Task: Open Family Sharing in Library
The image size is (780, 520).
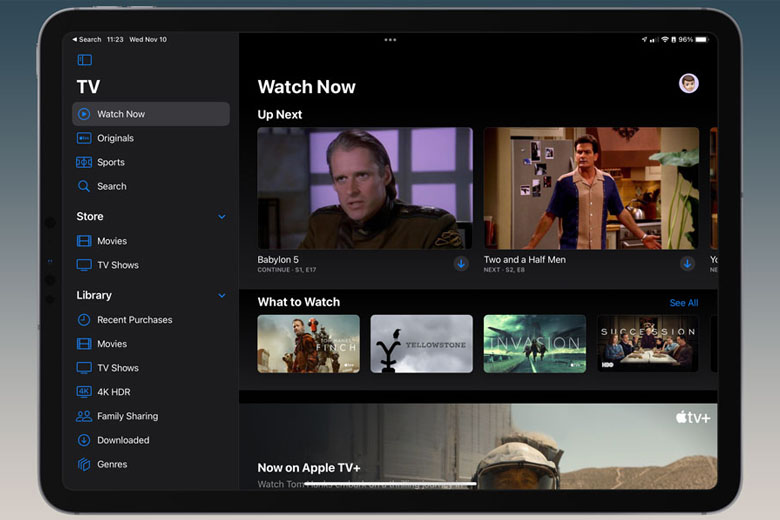Action: pyautogui.click(x=151, y=416)
